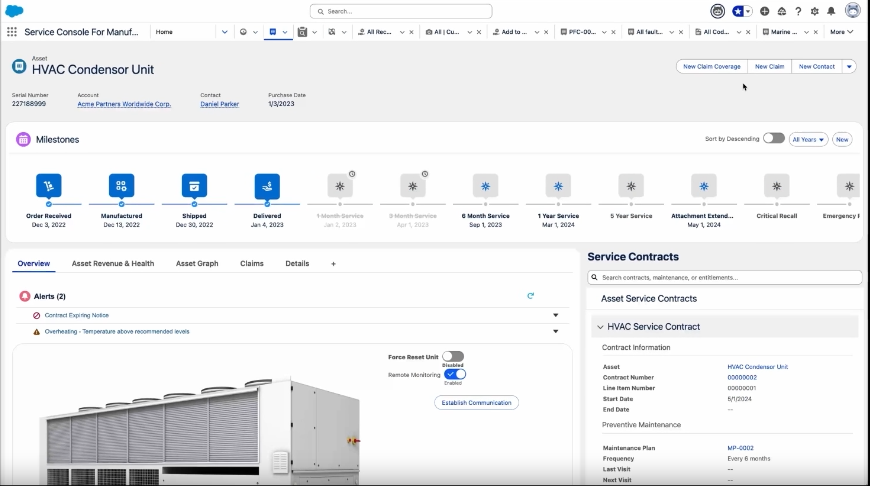Open more actions dropdown beside New Contact

(849, 67)
